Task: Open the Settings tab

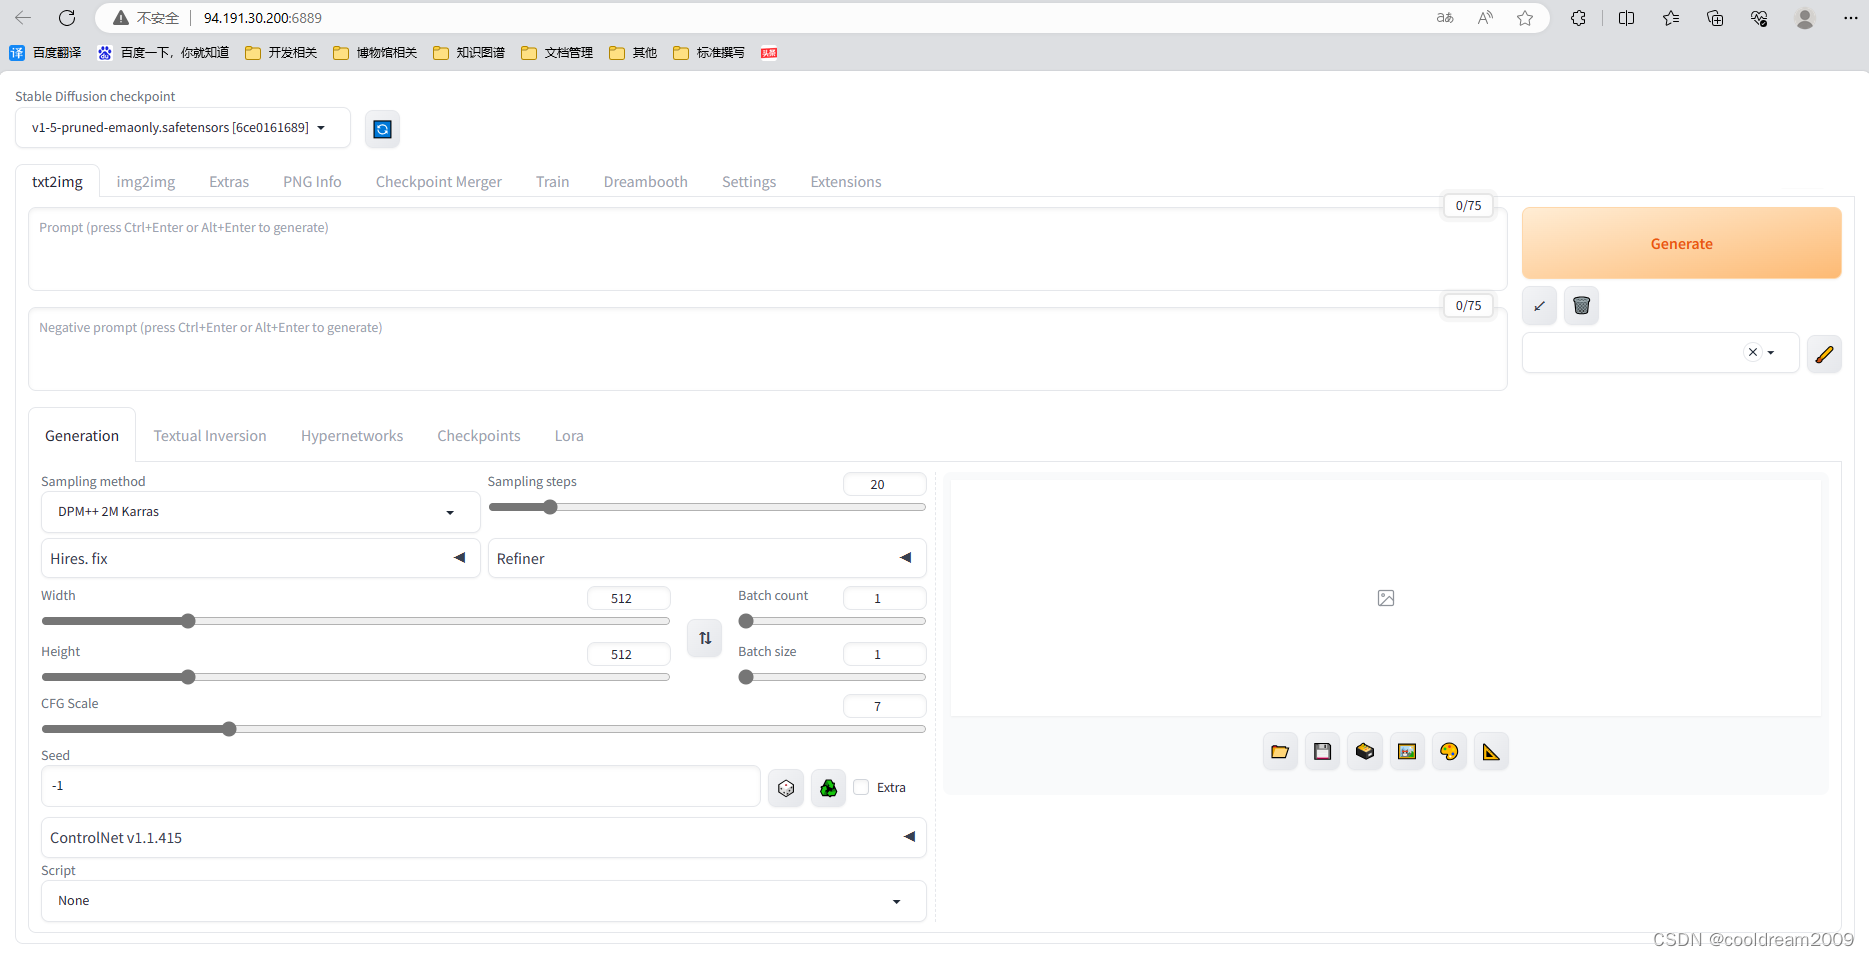Action: [x=749, y=182]
